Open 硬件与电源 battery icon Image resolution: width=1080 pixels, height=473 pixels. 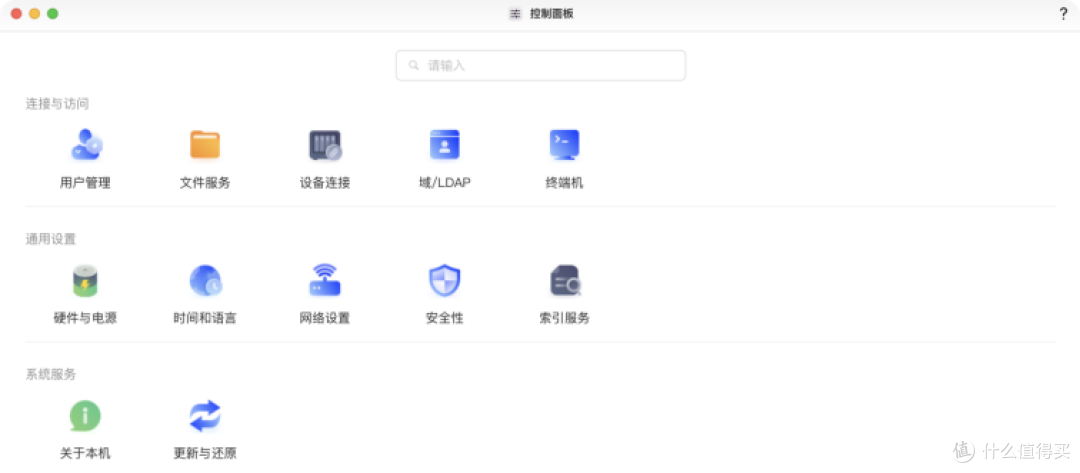[x=85, y=281]
